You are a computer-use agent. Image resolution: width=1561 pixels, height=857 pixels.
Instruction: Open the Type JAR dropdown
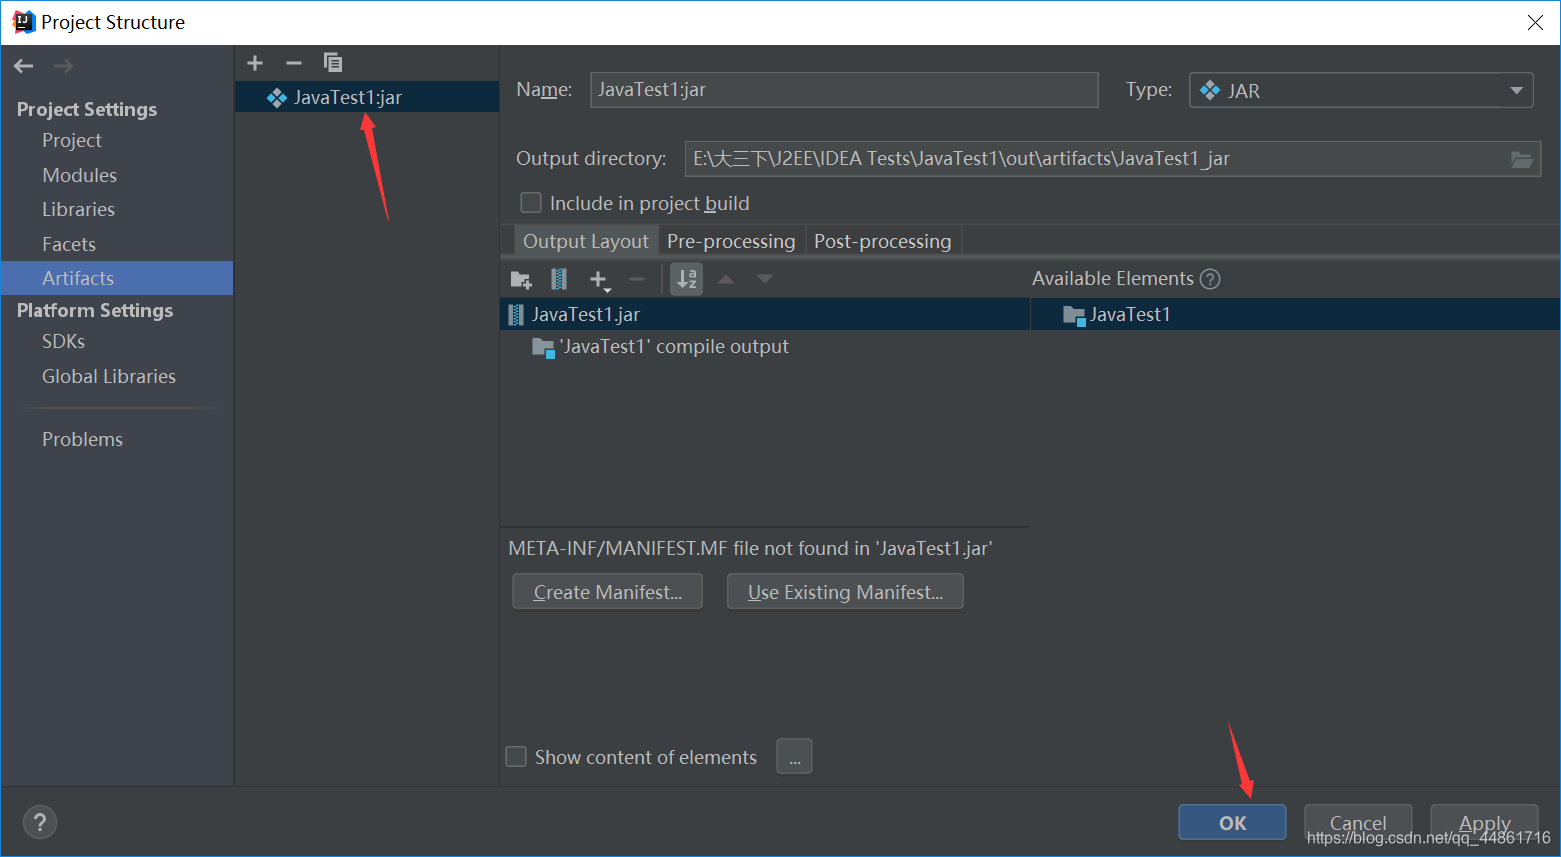click(1361, 90)
